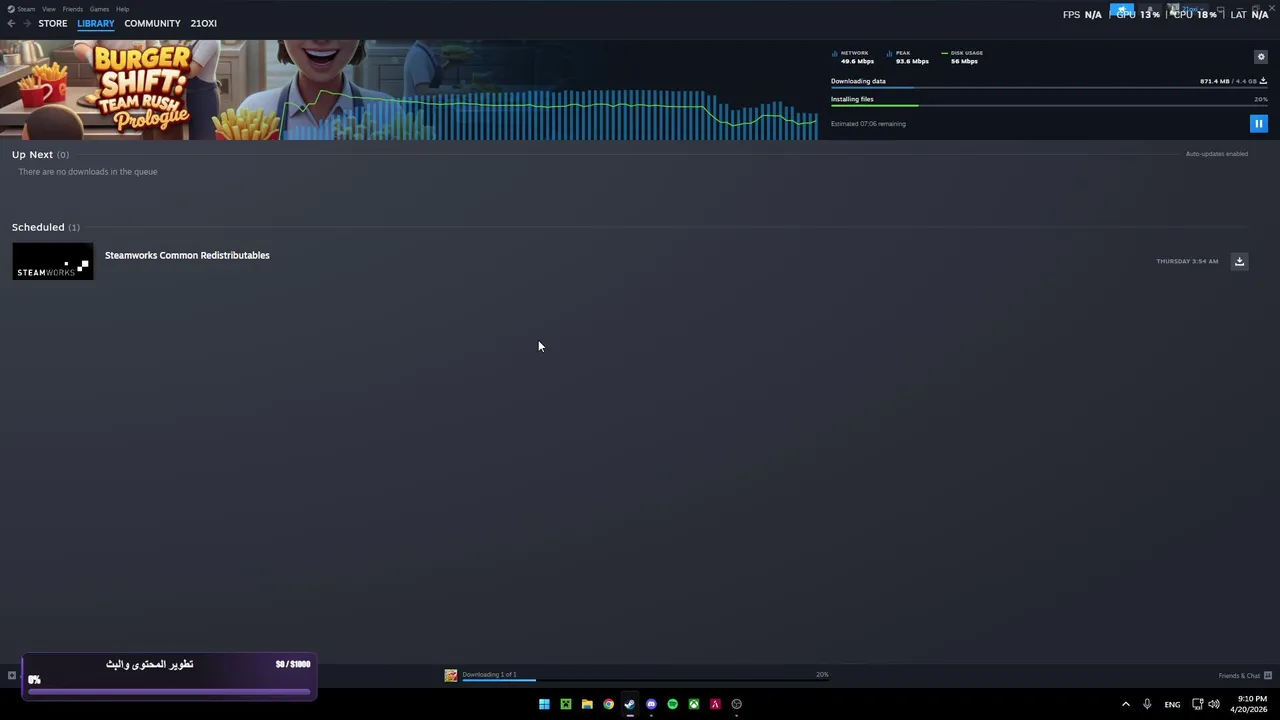Open Steam notifications bell icon
The width and height of the screenshot is (1280, 720).
[x=1149, y=9]
